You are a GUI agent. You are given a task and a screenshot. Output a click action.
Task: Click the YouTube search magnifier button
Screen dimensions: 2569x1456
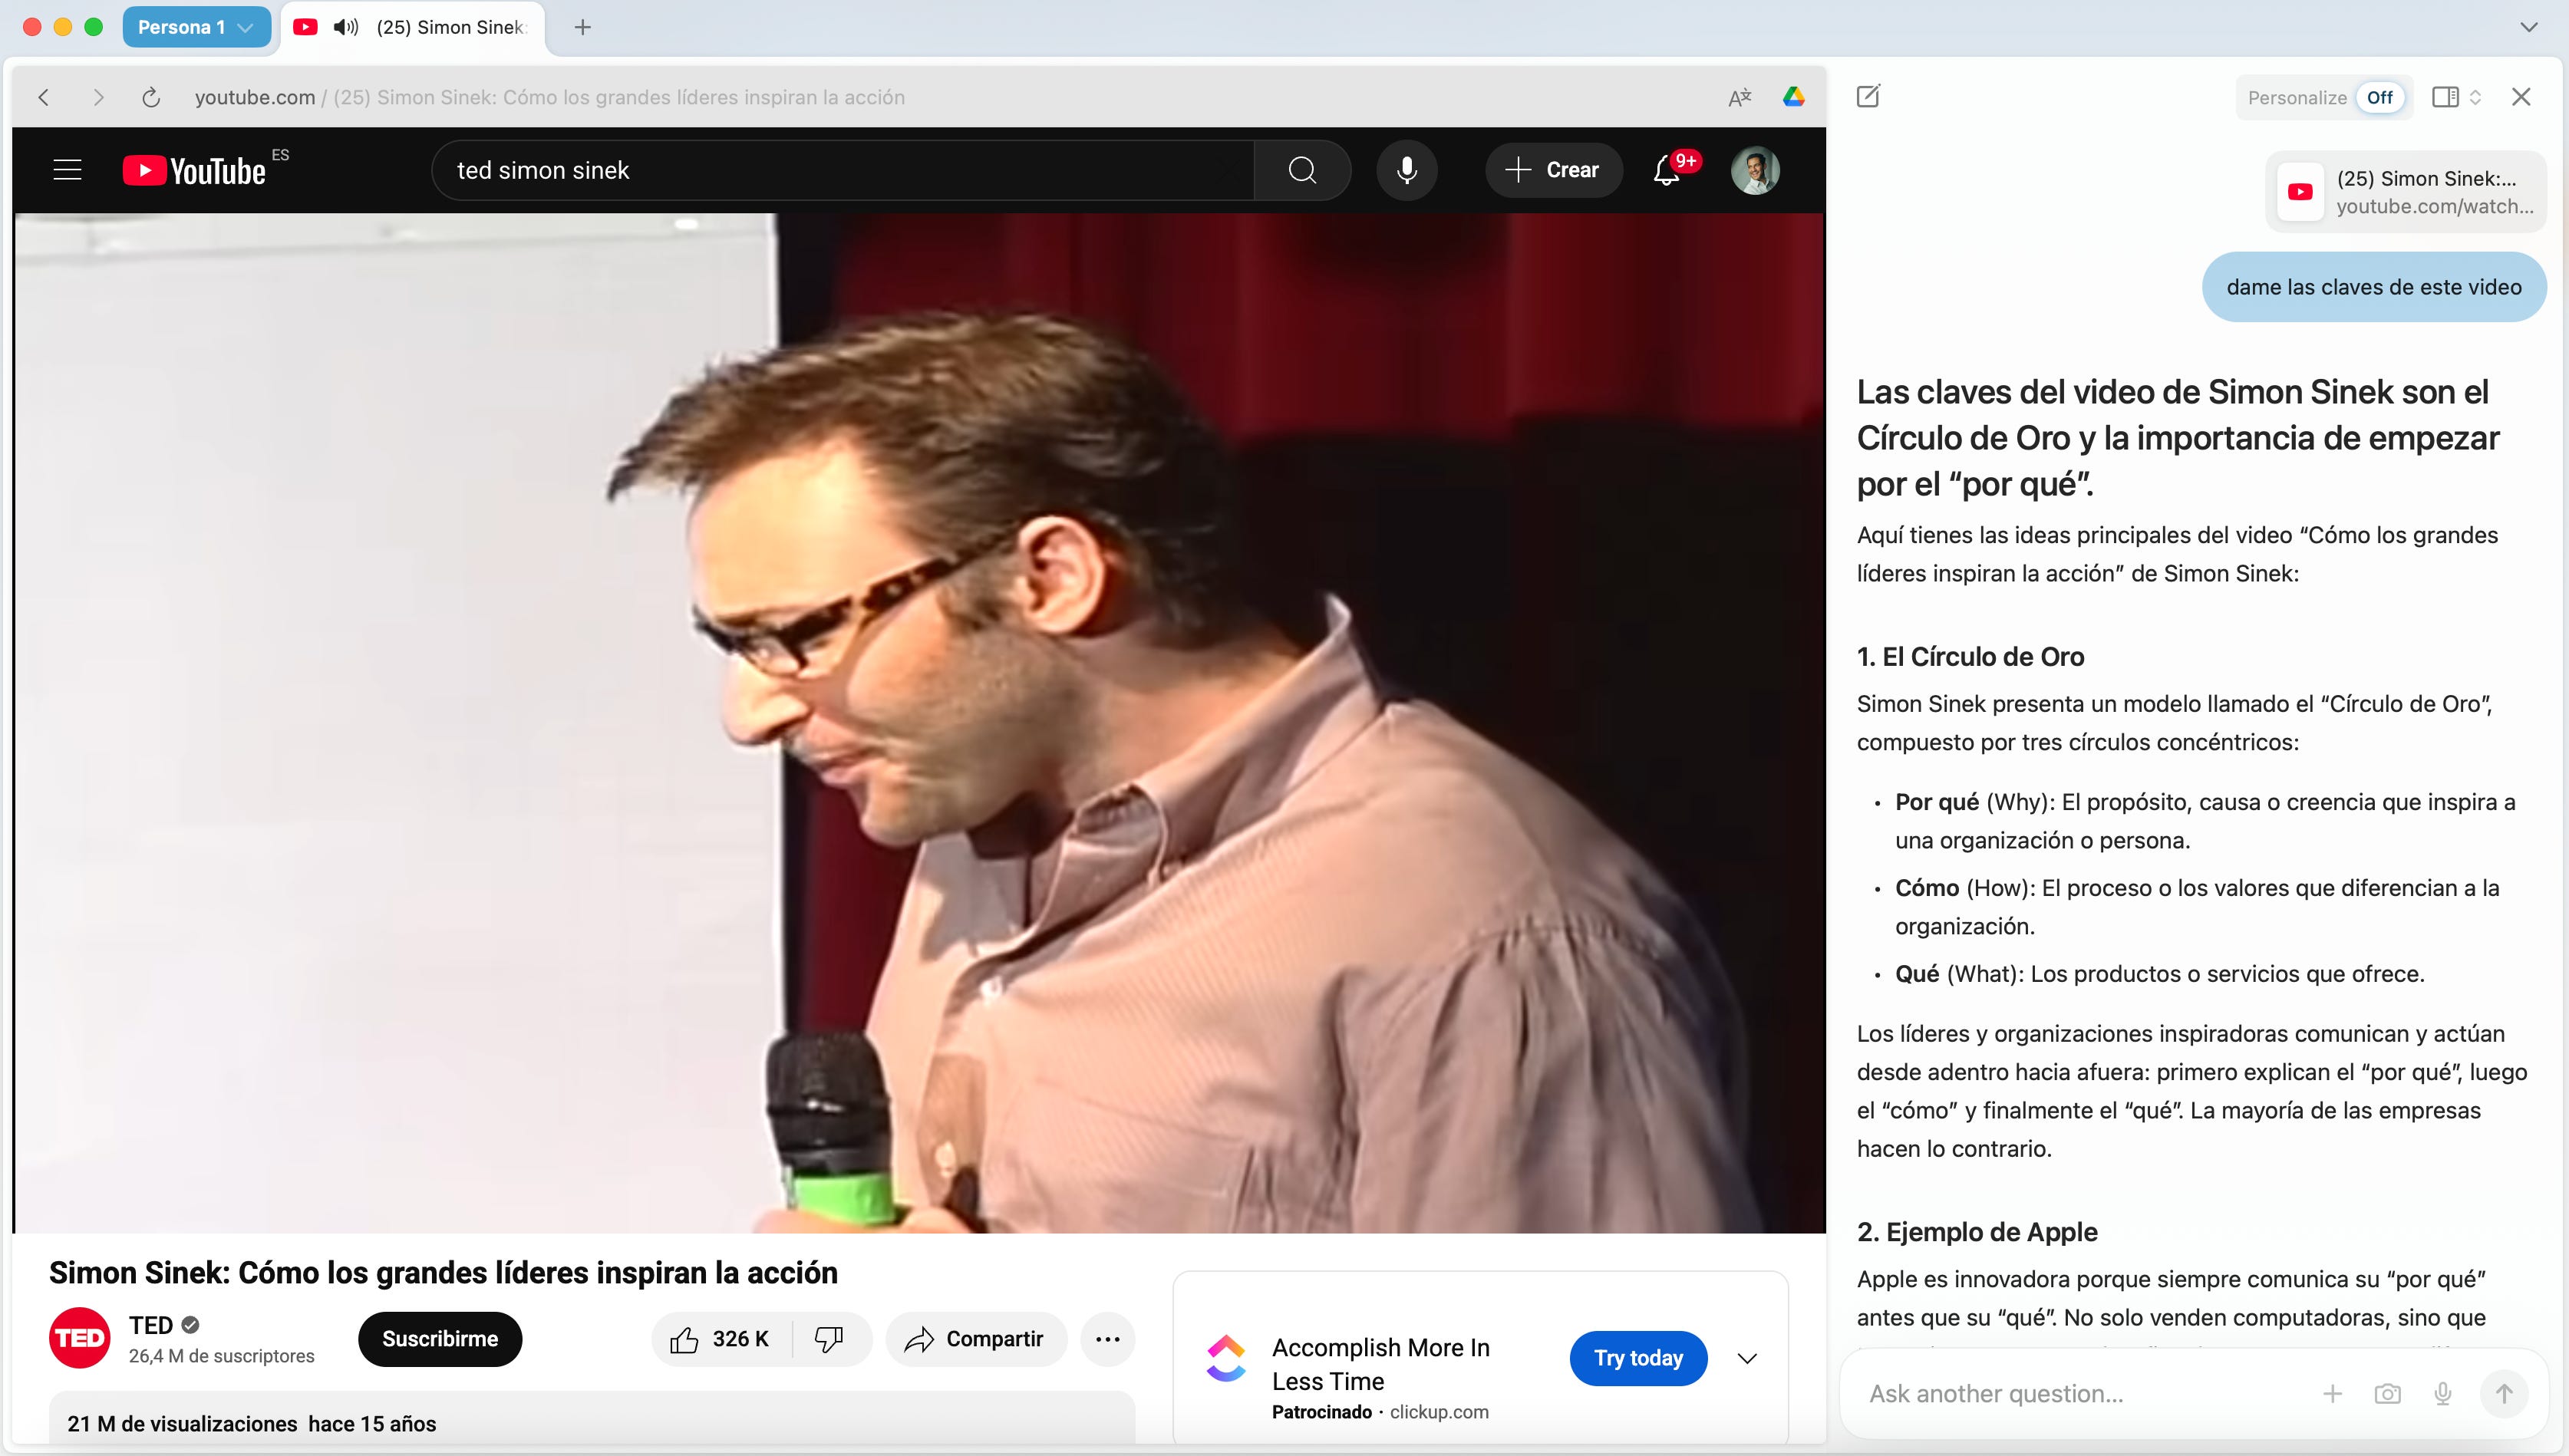pos(1302,170)
